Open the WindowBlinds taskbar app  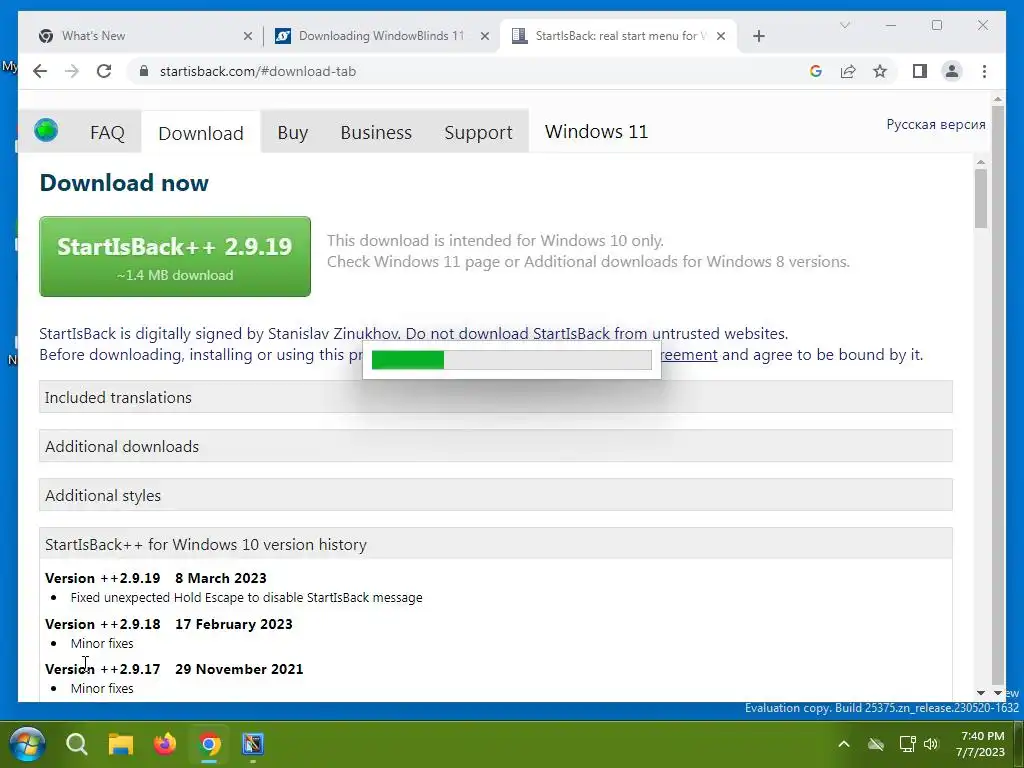click(253, 744)
